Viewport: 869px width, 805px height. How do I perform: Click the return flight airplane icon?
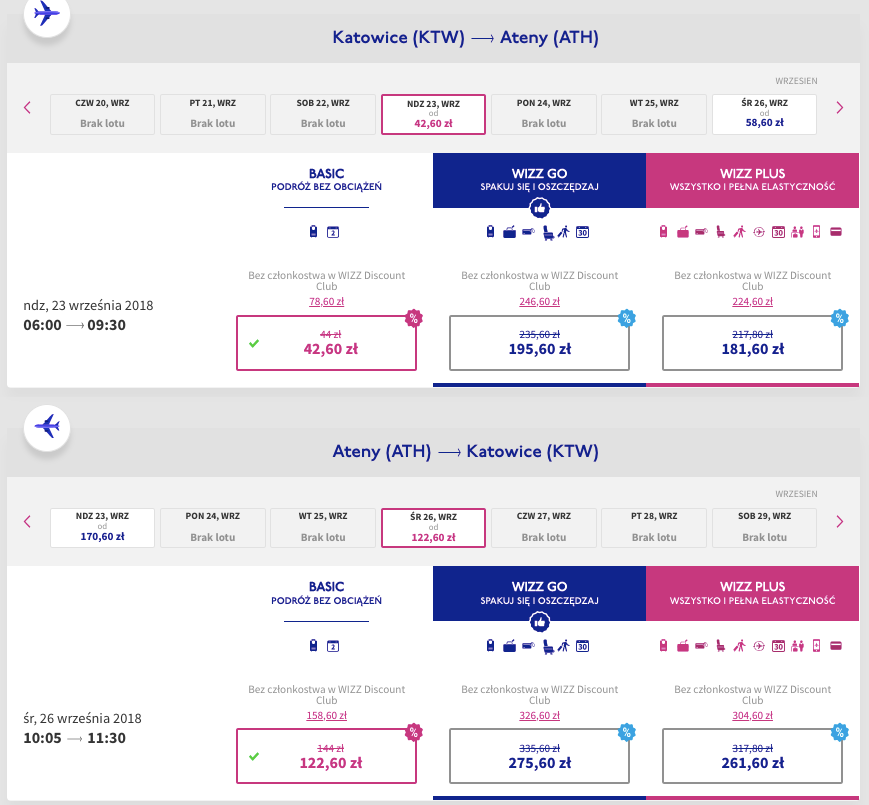click(x=46, y=426)
